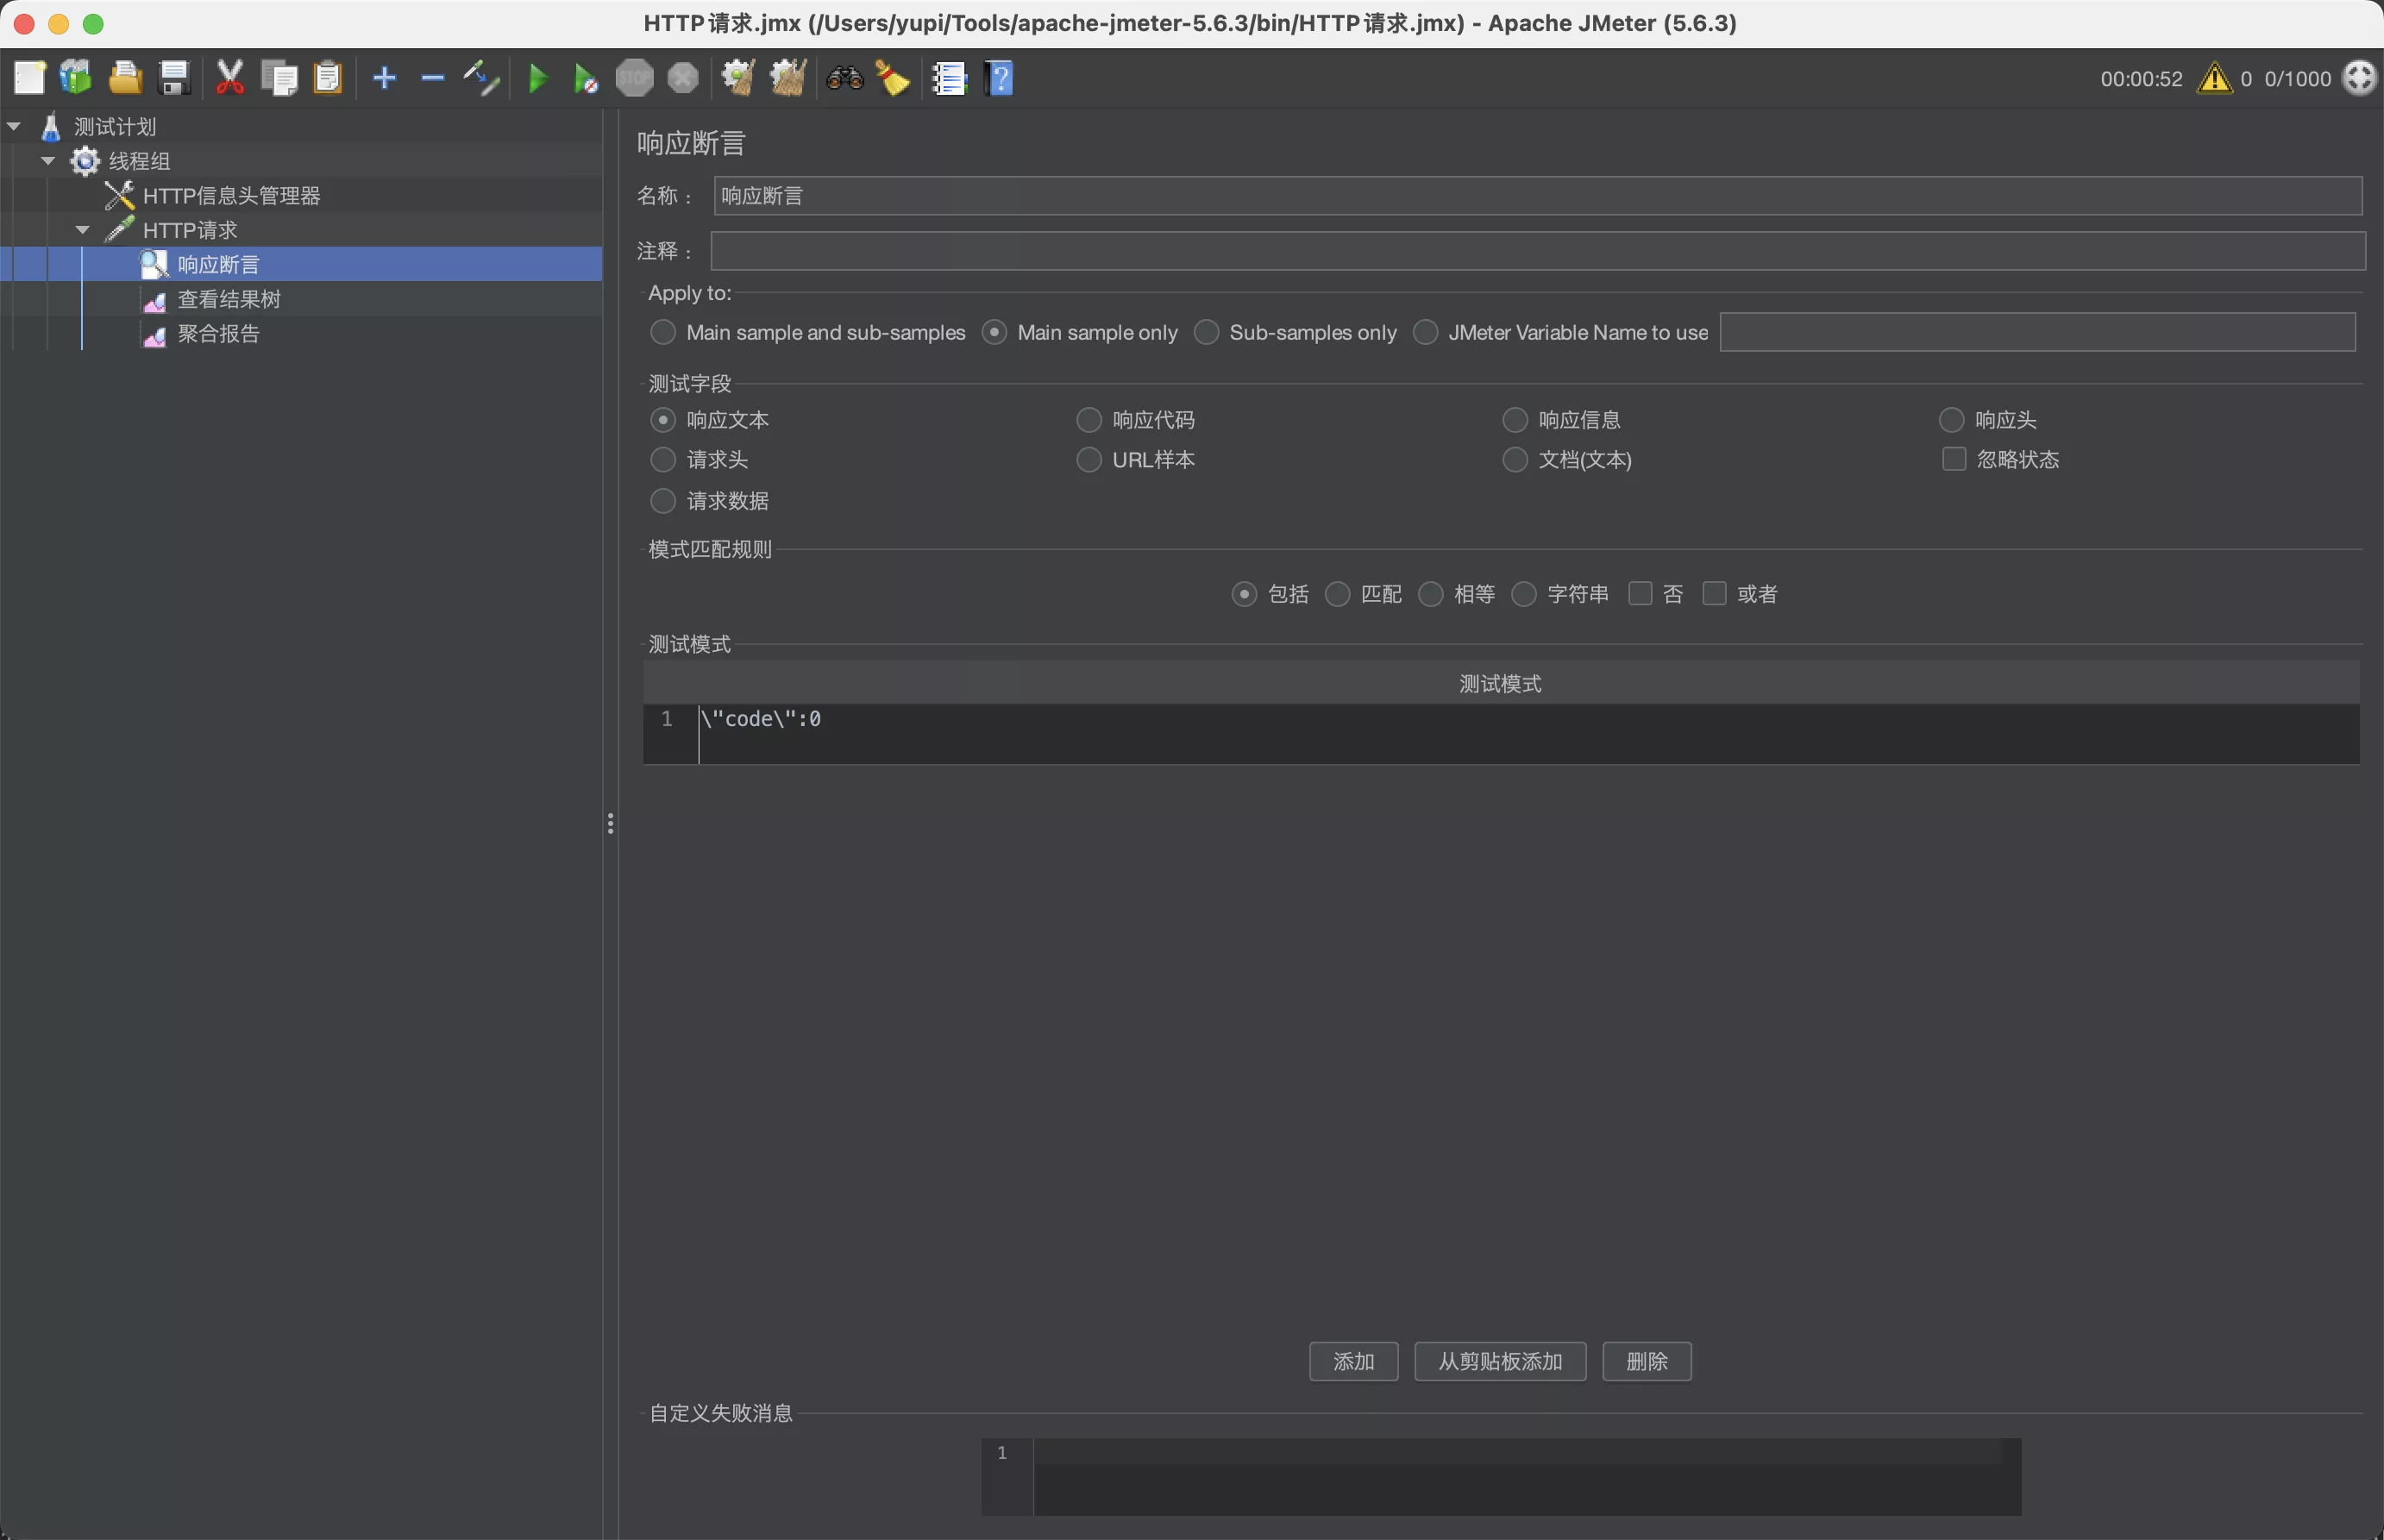The height and width of the screenshot is (1540, 2384).
Task: Click the Copy icon
Action: 279,78
